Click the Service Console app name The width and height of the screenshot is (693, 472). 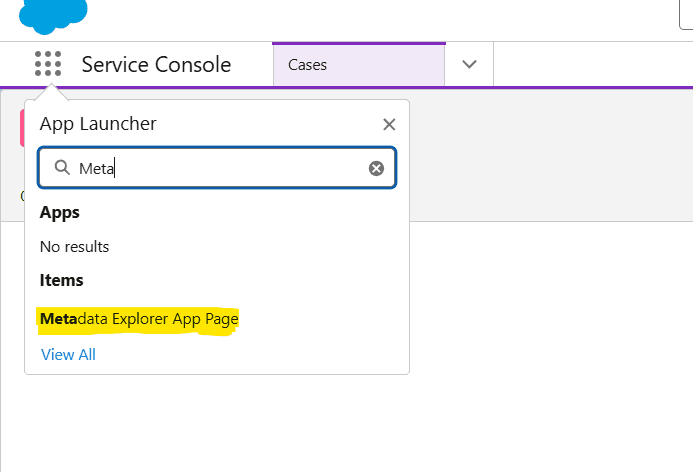tap(156, 65)
